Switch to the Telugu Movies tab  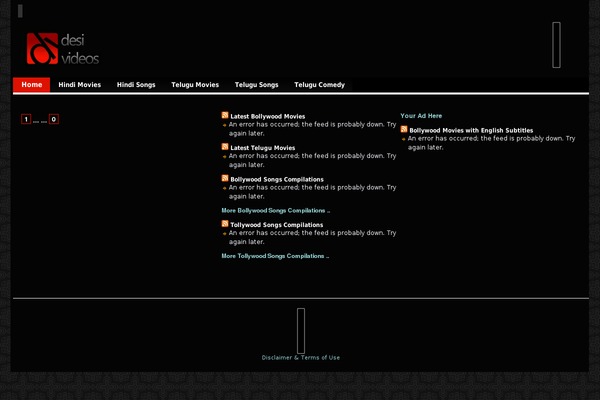(195, 85)
